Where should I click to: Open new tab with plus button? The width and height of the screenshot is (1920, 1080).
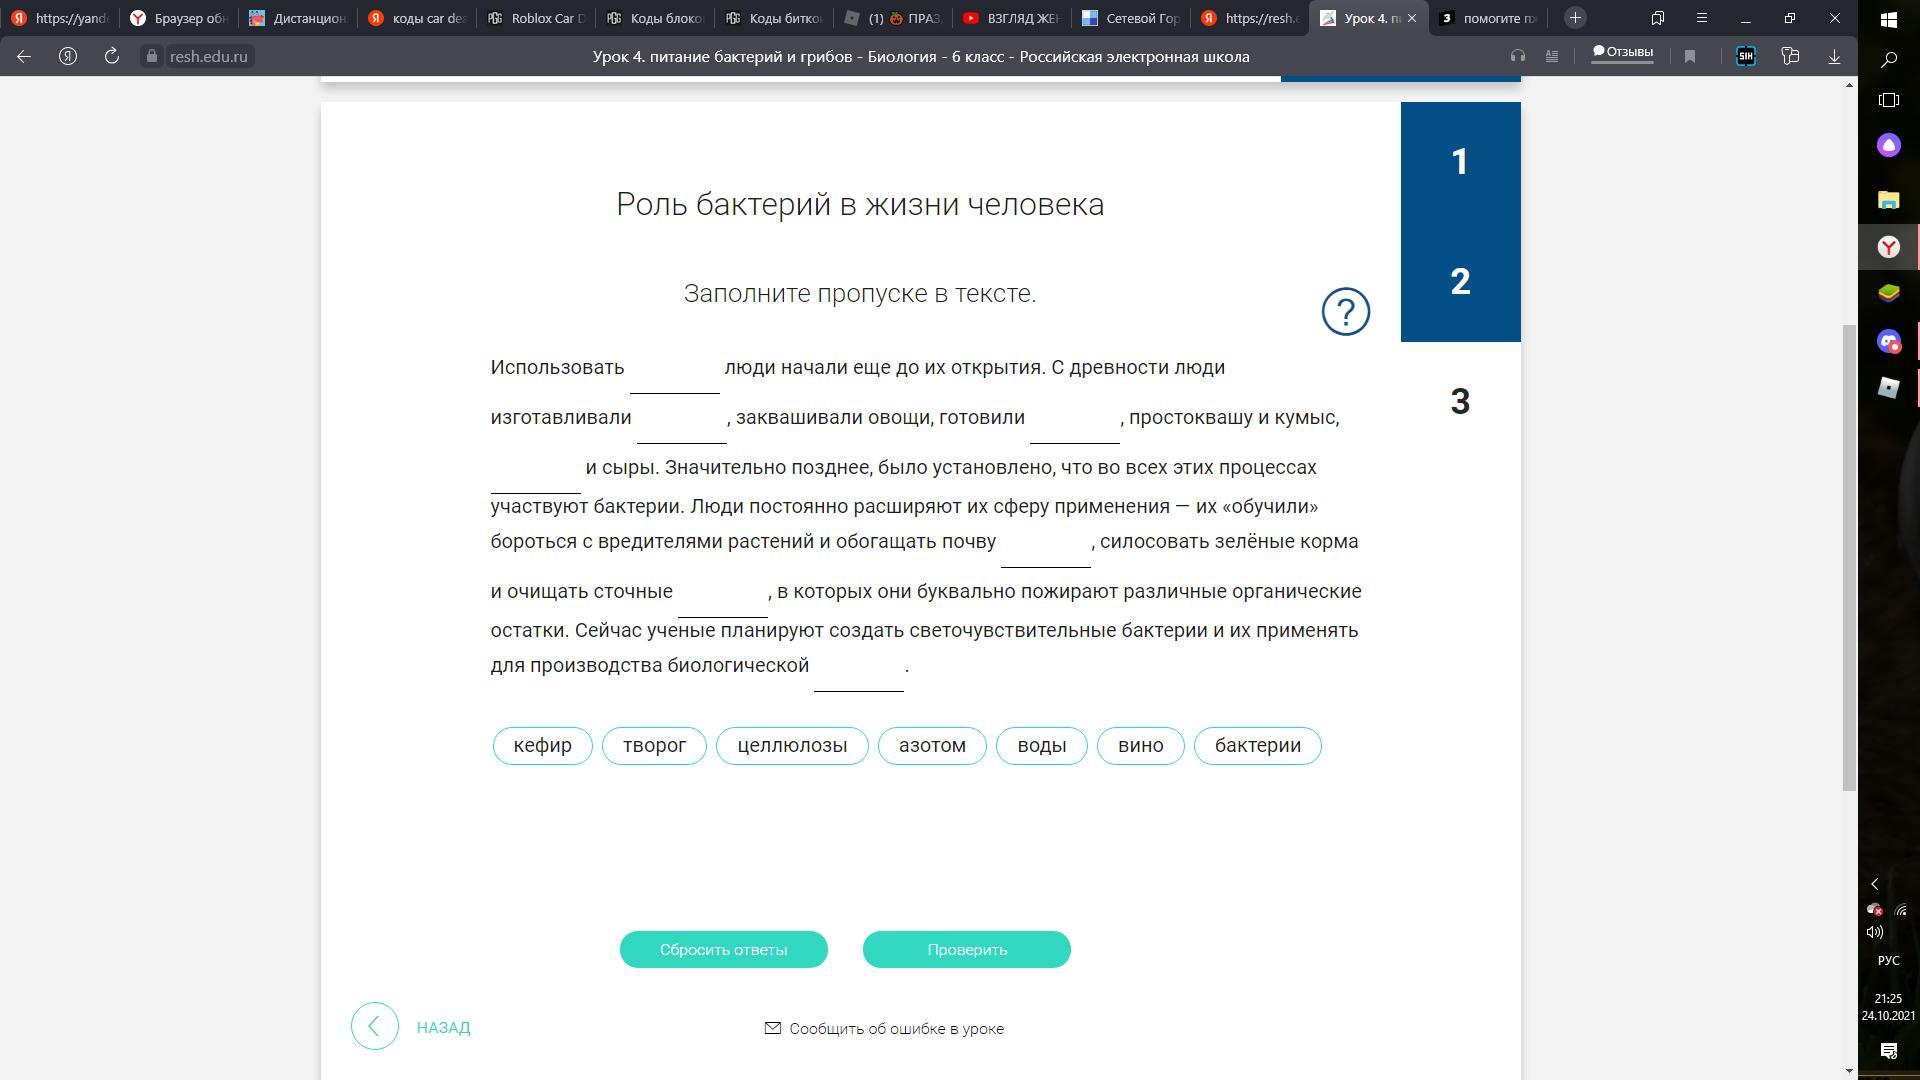click(x=1575, y=18)
